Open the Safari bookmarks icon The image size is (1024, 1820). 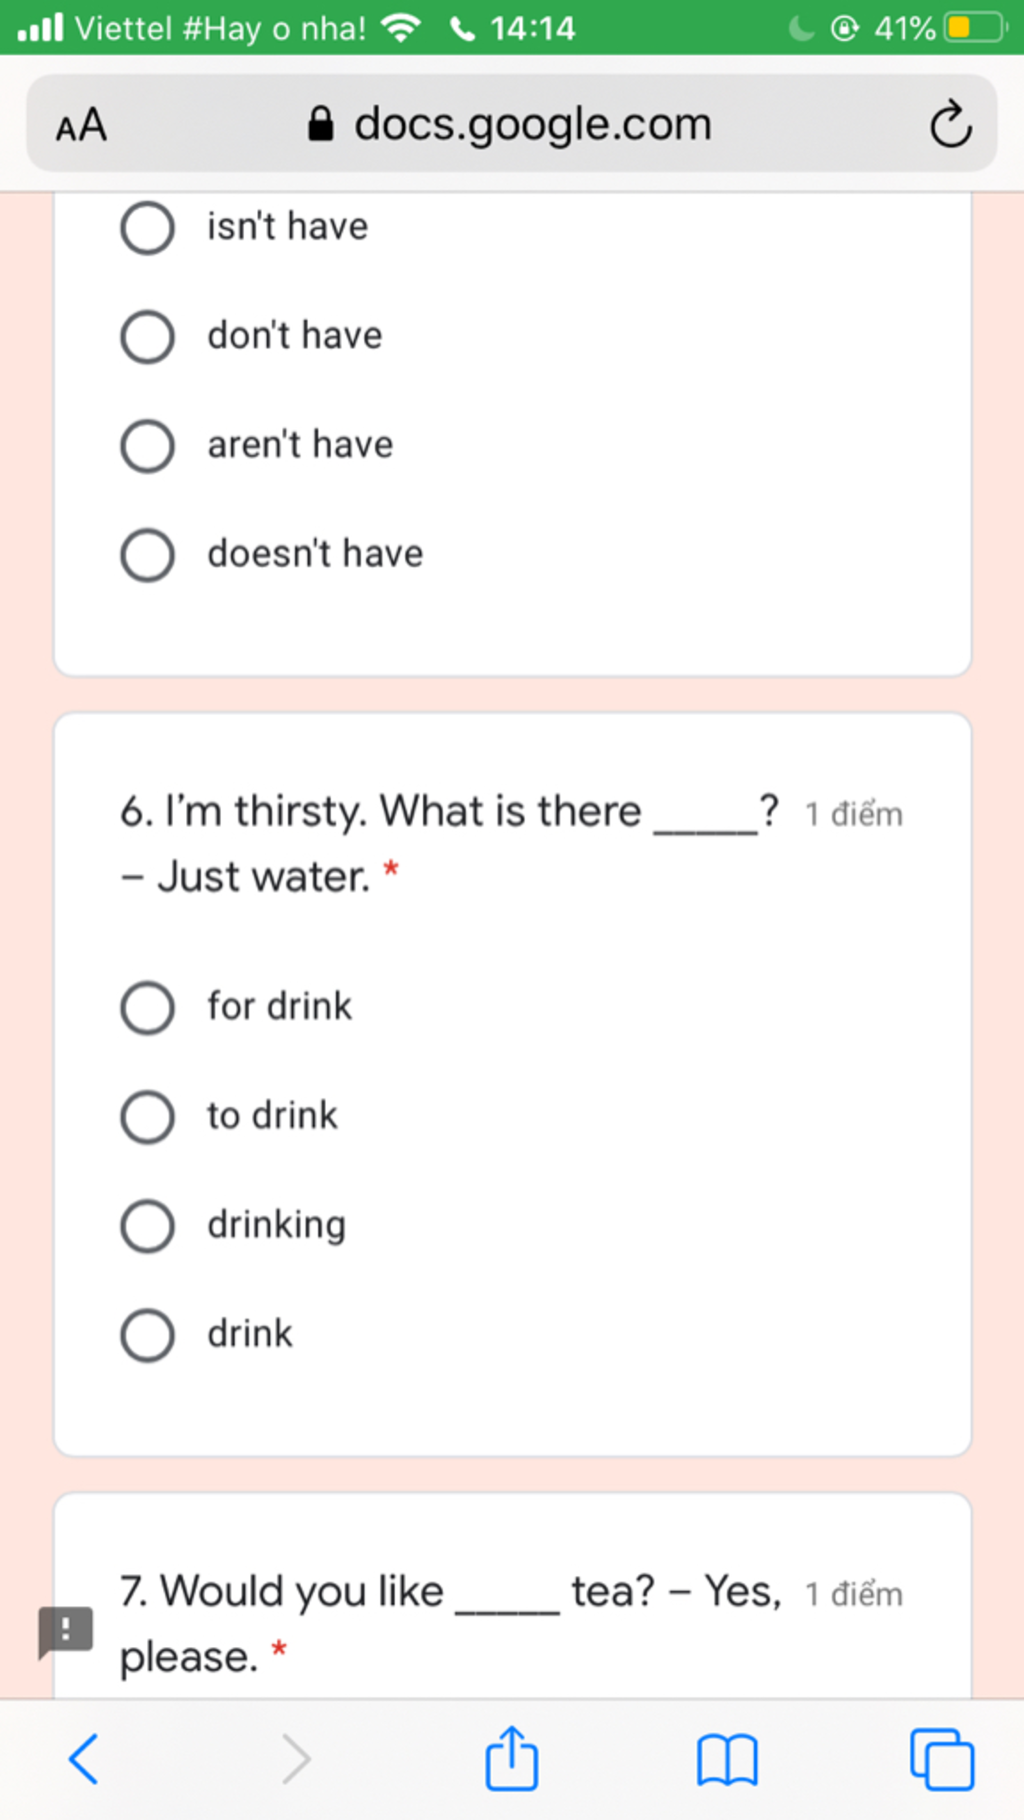click(x=727, y=1760)
